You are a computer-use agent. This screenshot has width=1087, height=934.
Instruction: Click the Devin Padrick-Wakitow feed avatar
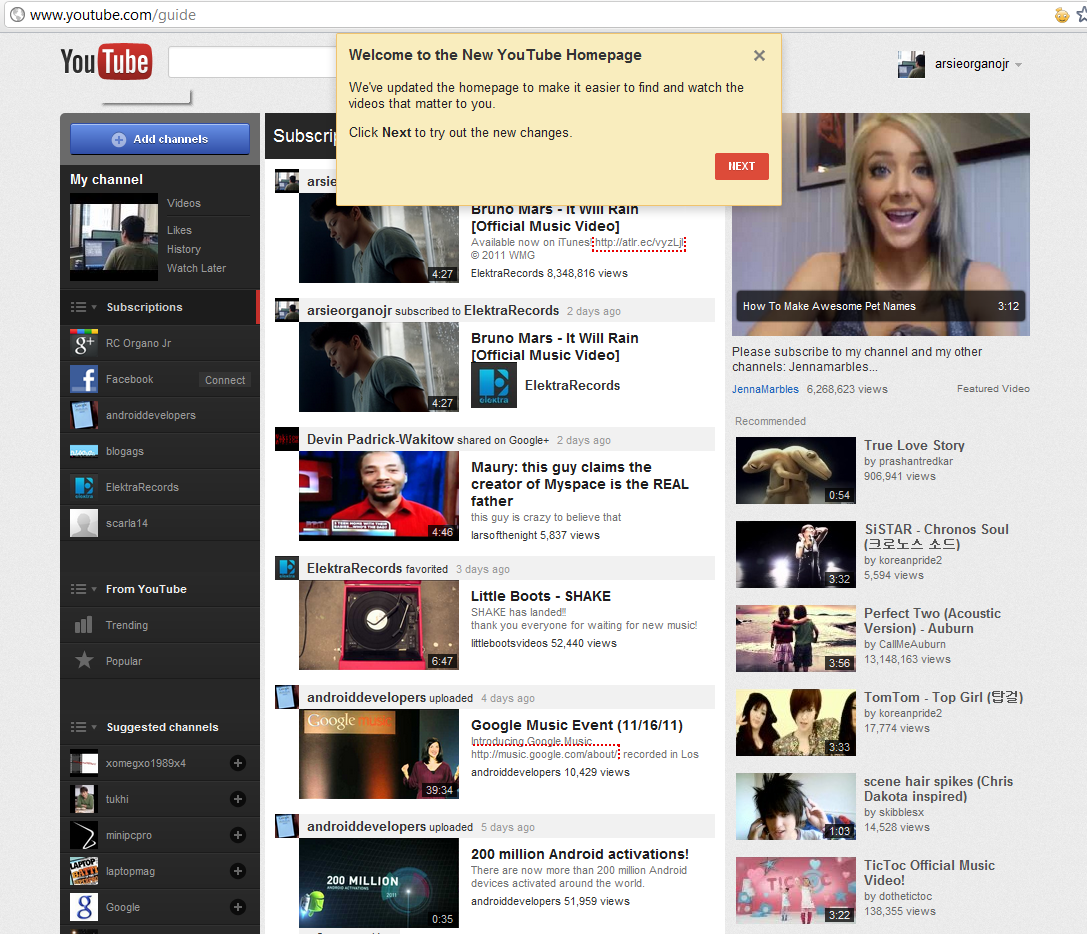pos(287,439)
